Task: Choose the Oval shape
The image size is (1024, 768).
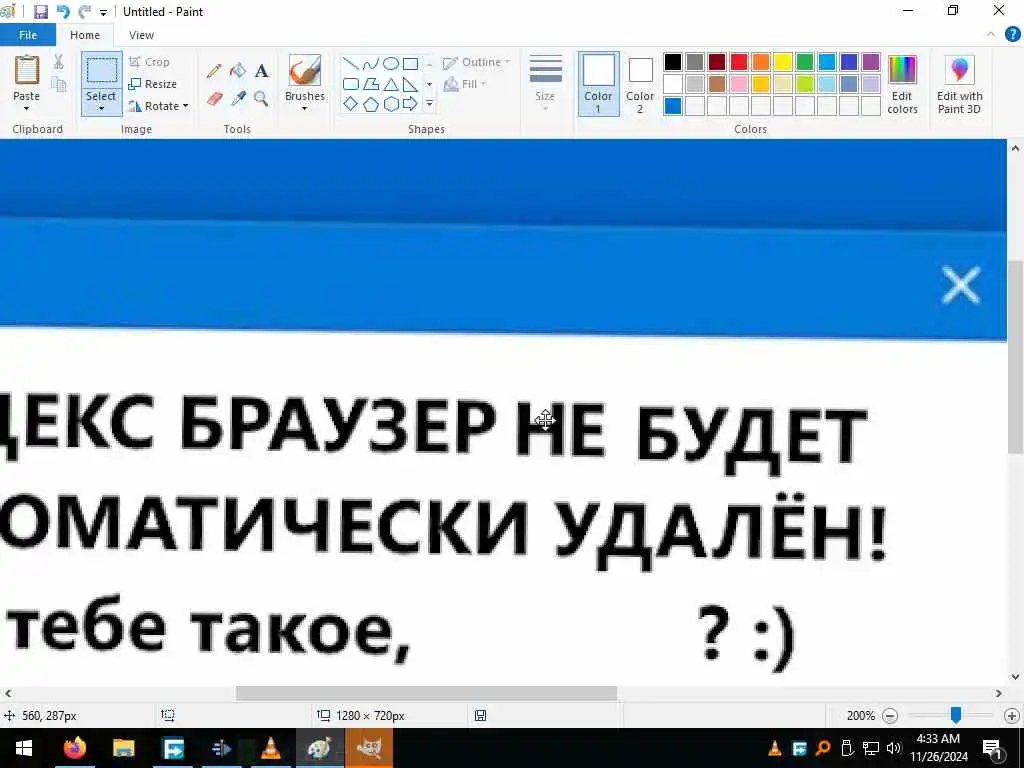Action: point(391,63)
